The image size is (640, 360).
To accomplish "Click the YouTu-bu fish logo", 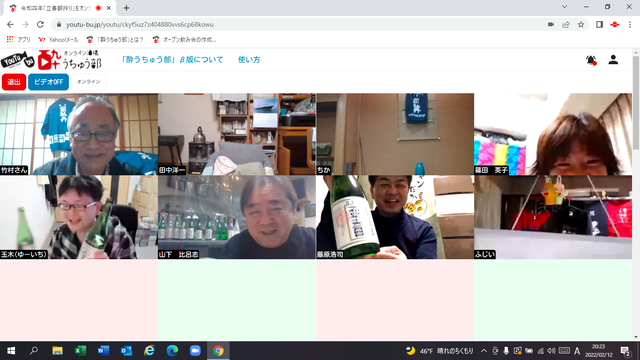I will point(18,60).
